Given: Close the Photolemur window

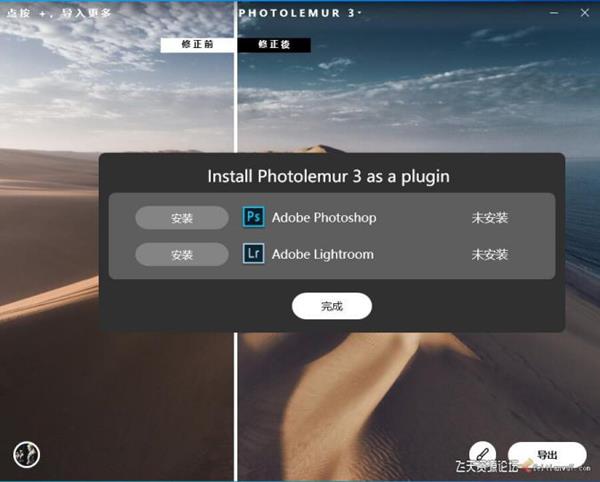Looking at the screenshot, I should click(x=584, y=12).
